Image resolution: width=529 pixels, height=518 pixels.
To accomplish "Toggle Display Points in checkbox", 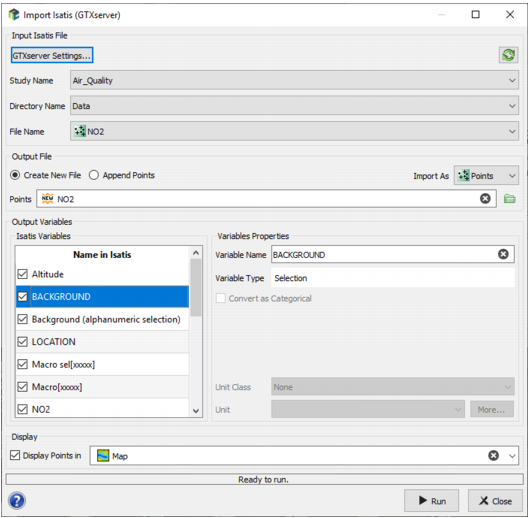I will 15,455.
